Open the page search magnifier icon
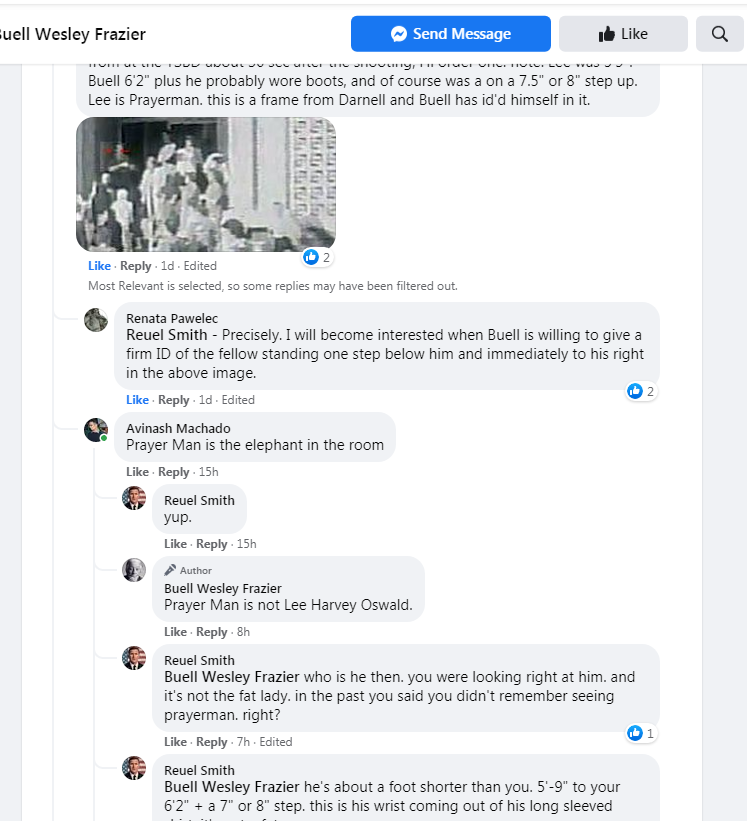The height and width of the screenshot is (821, 747). coord(719,34)
